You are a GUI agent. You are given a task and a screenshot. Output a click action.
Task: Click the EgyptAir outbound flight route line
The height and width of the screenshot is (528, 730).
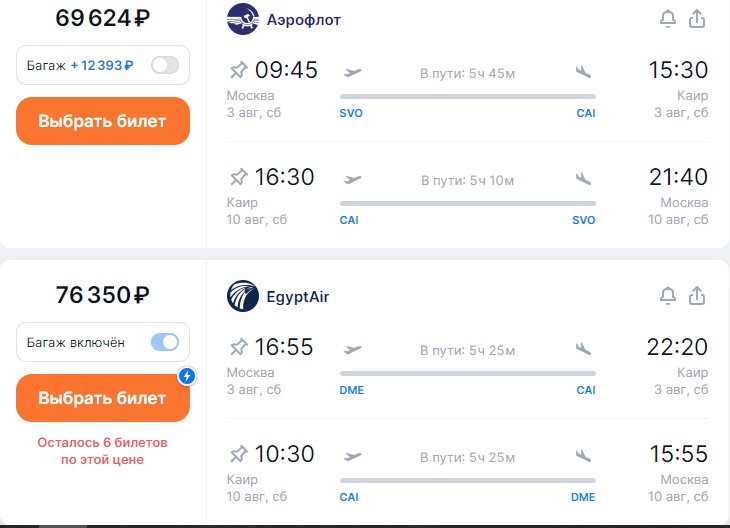(x=467, y=374)
